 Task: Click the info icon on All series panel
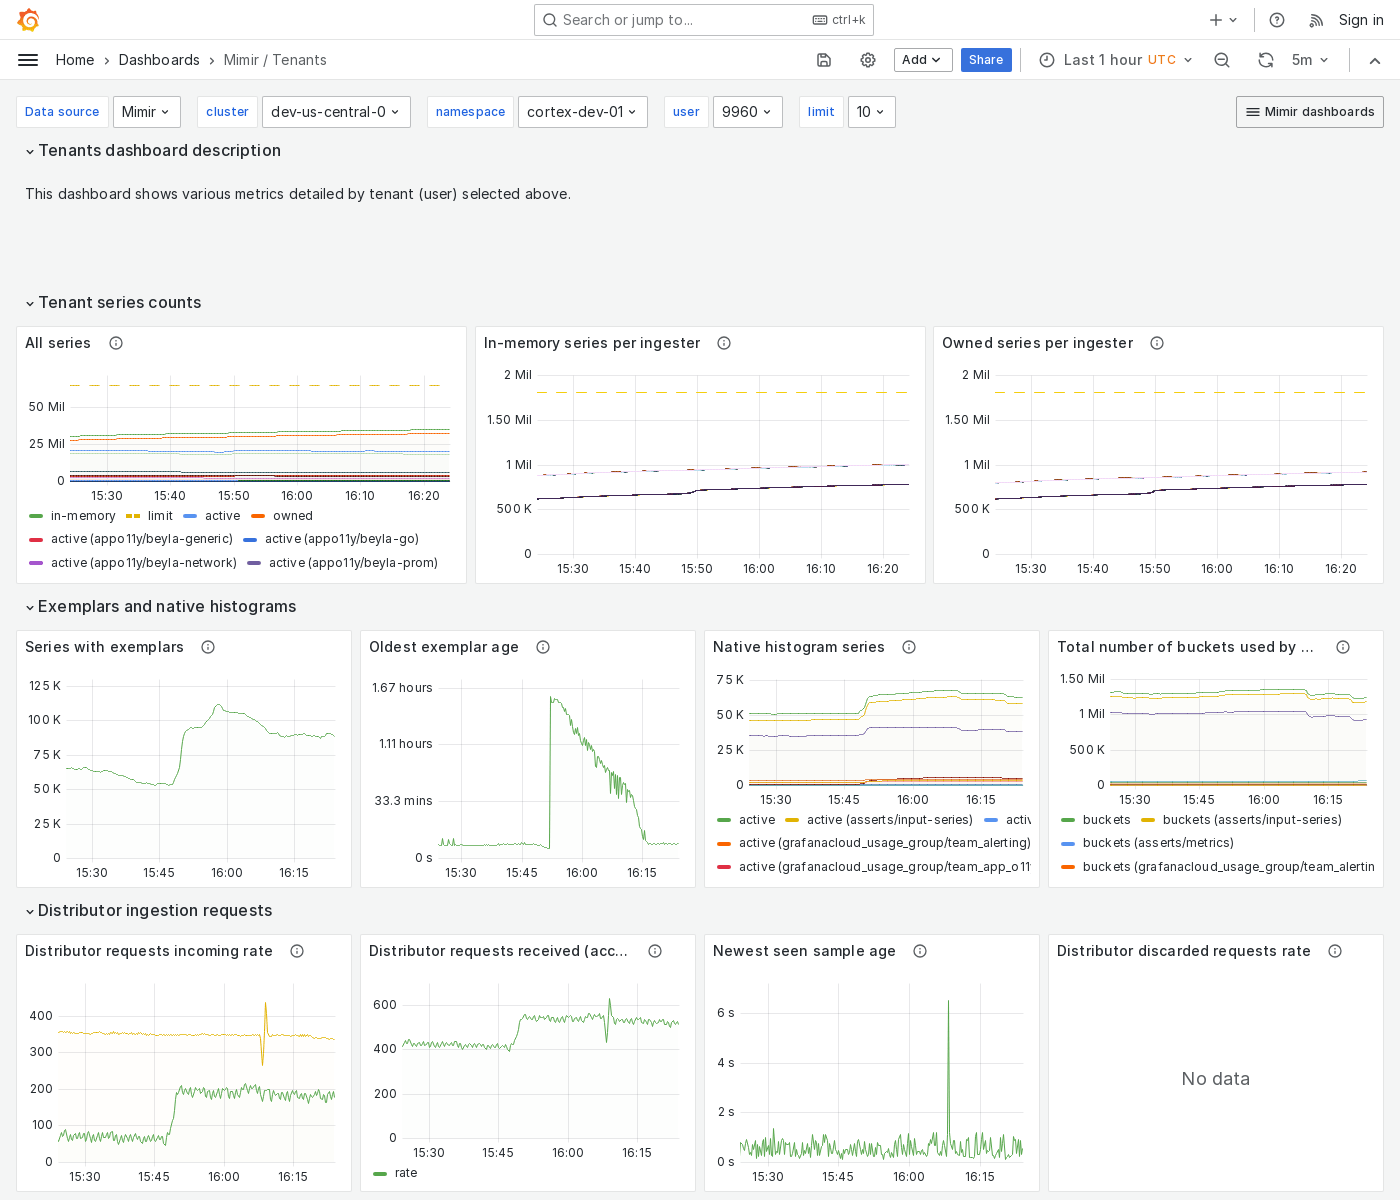[x=116, y=343]
